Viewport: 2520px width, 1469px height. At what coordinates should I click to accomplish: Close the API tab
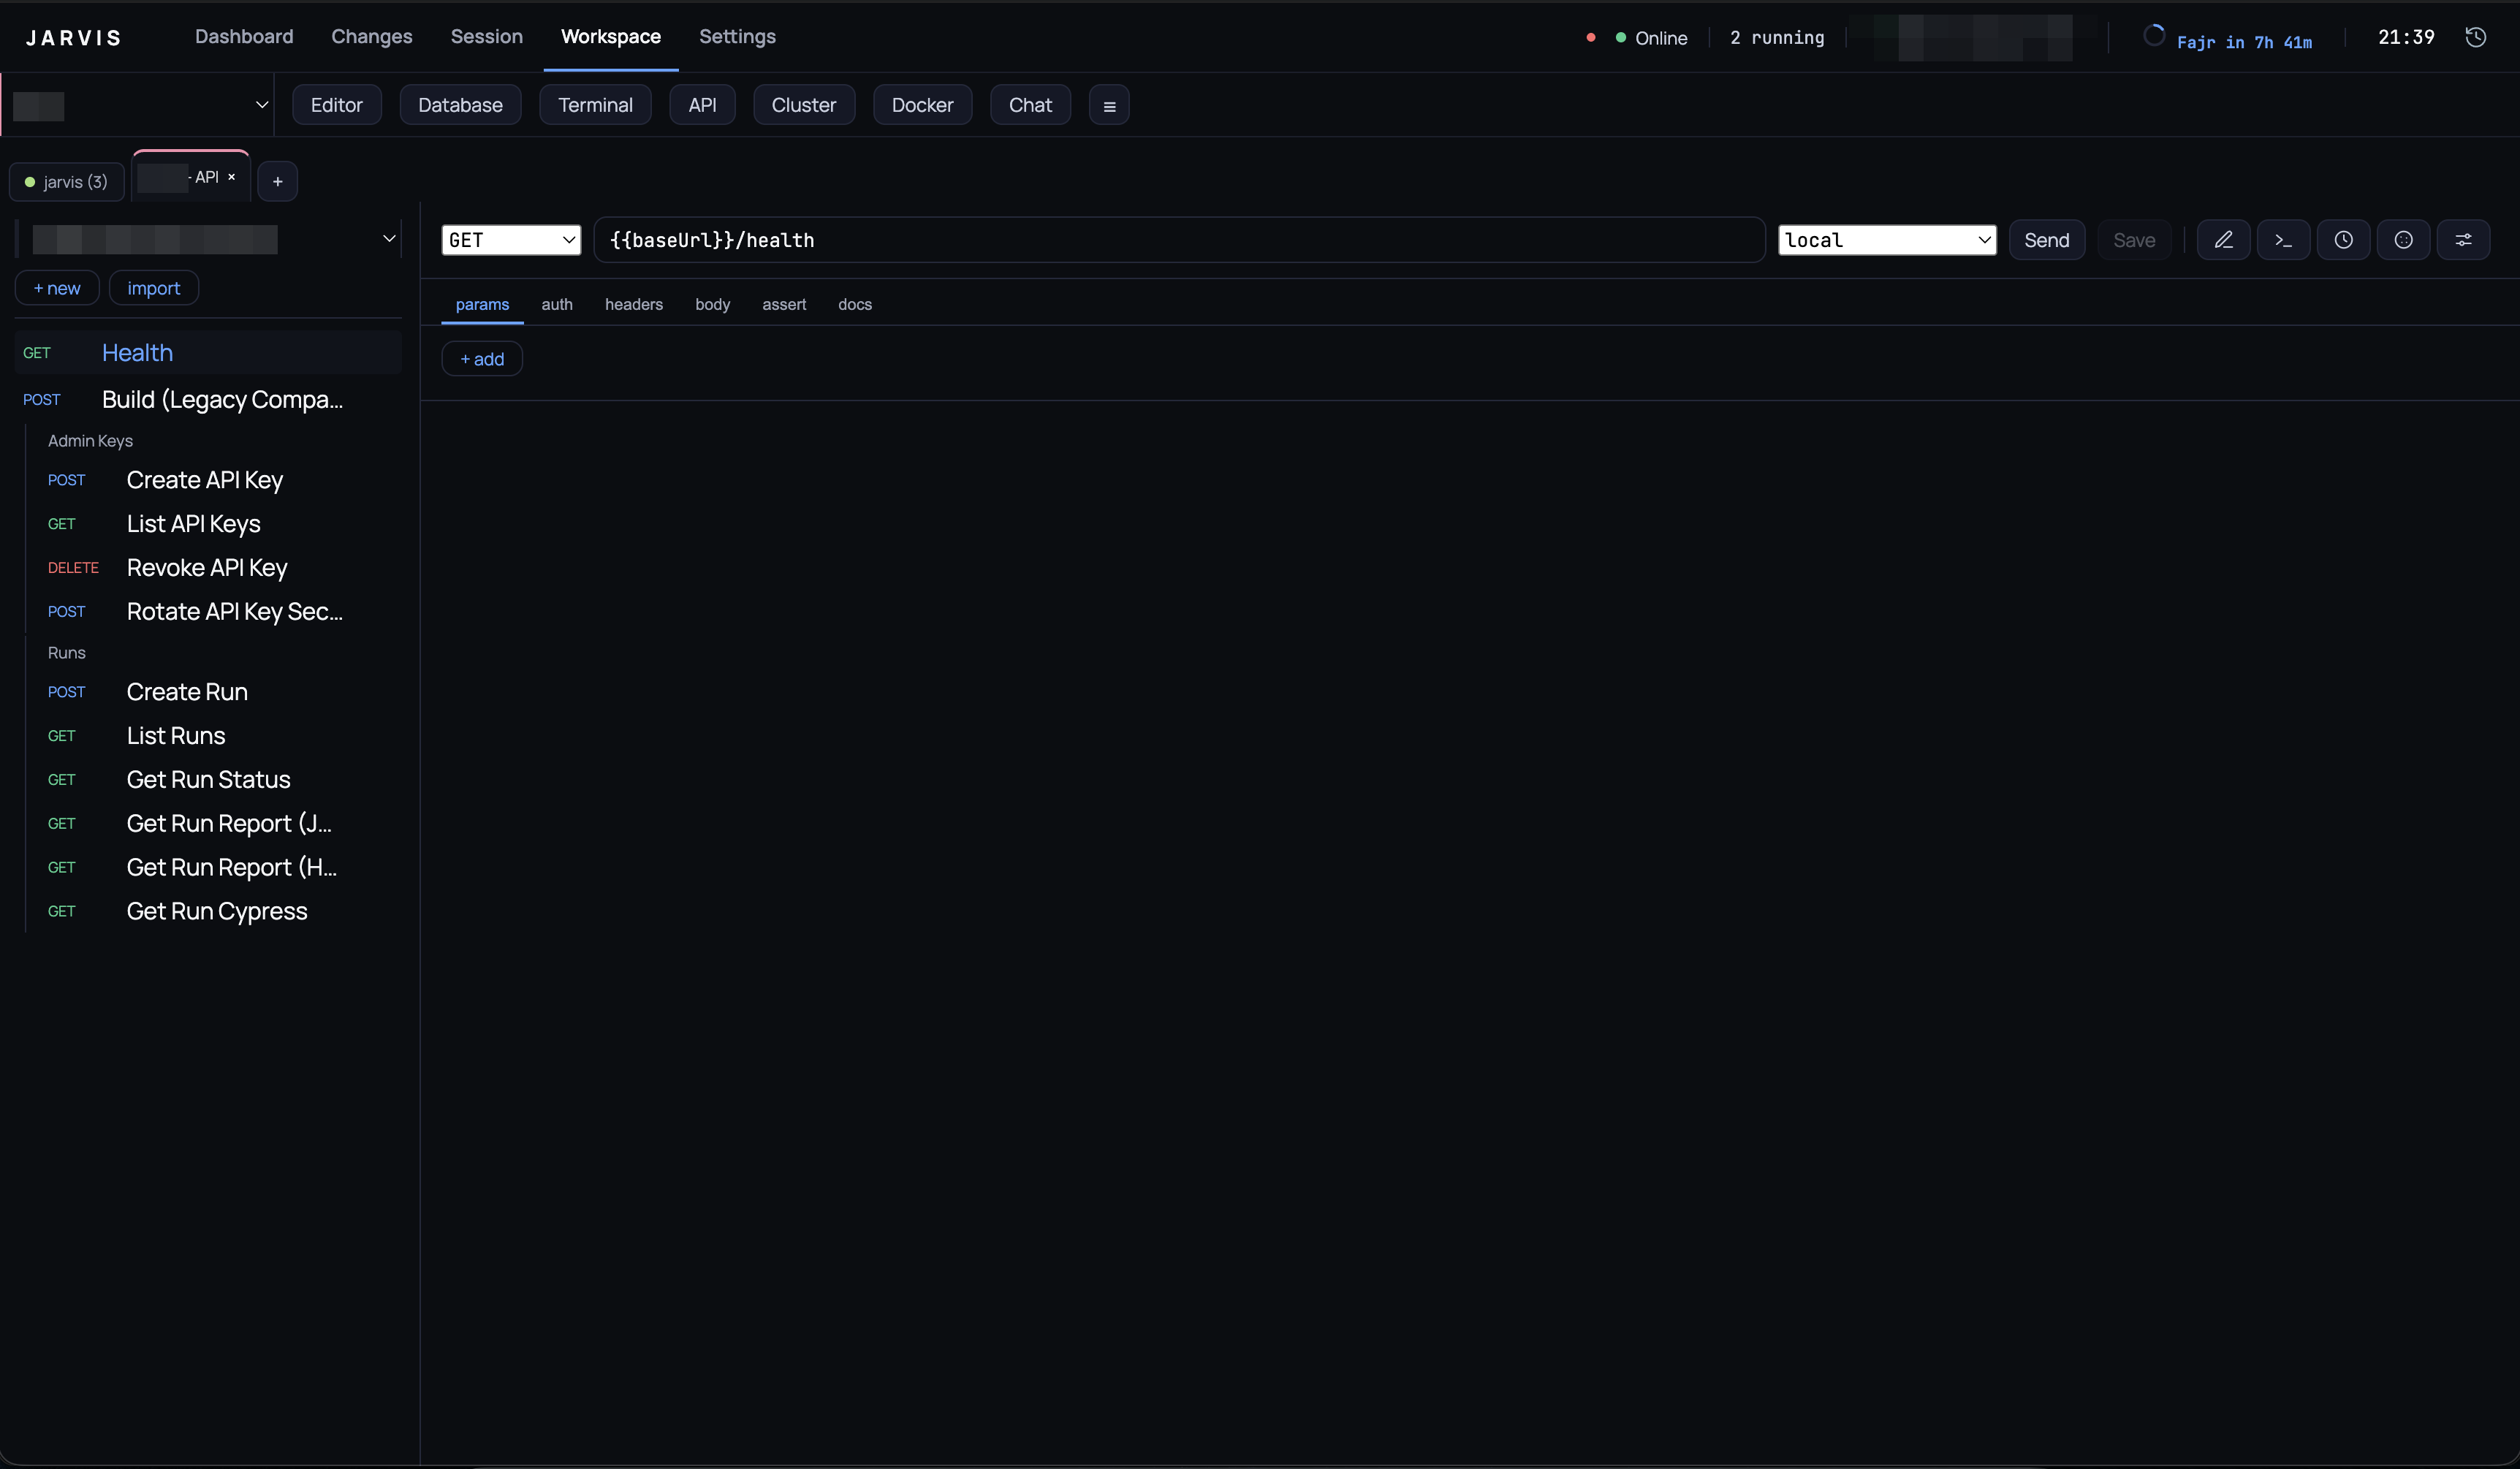point(231,176)
